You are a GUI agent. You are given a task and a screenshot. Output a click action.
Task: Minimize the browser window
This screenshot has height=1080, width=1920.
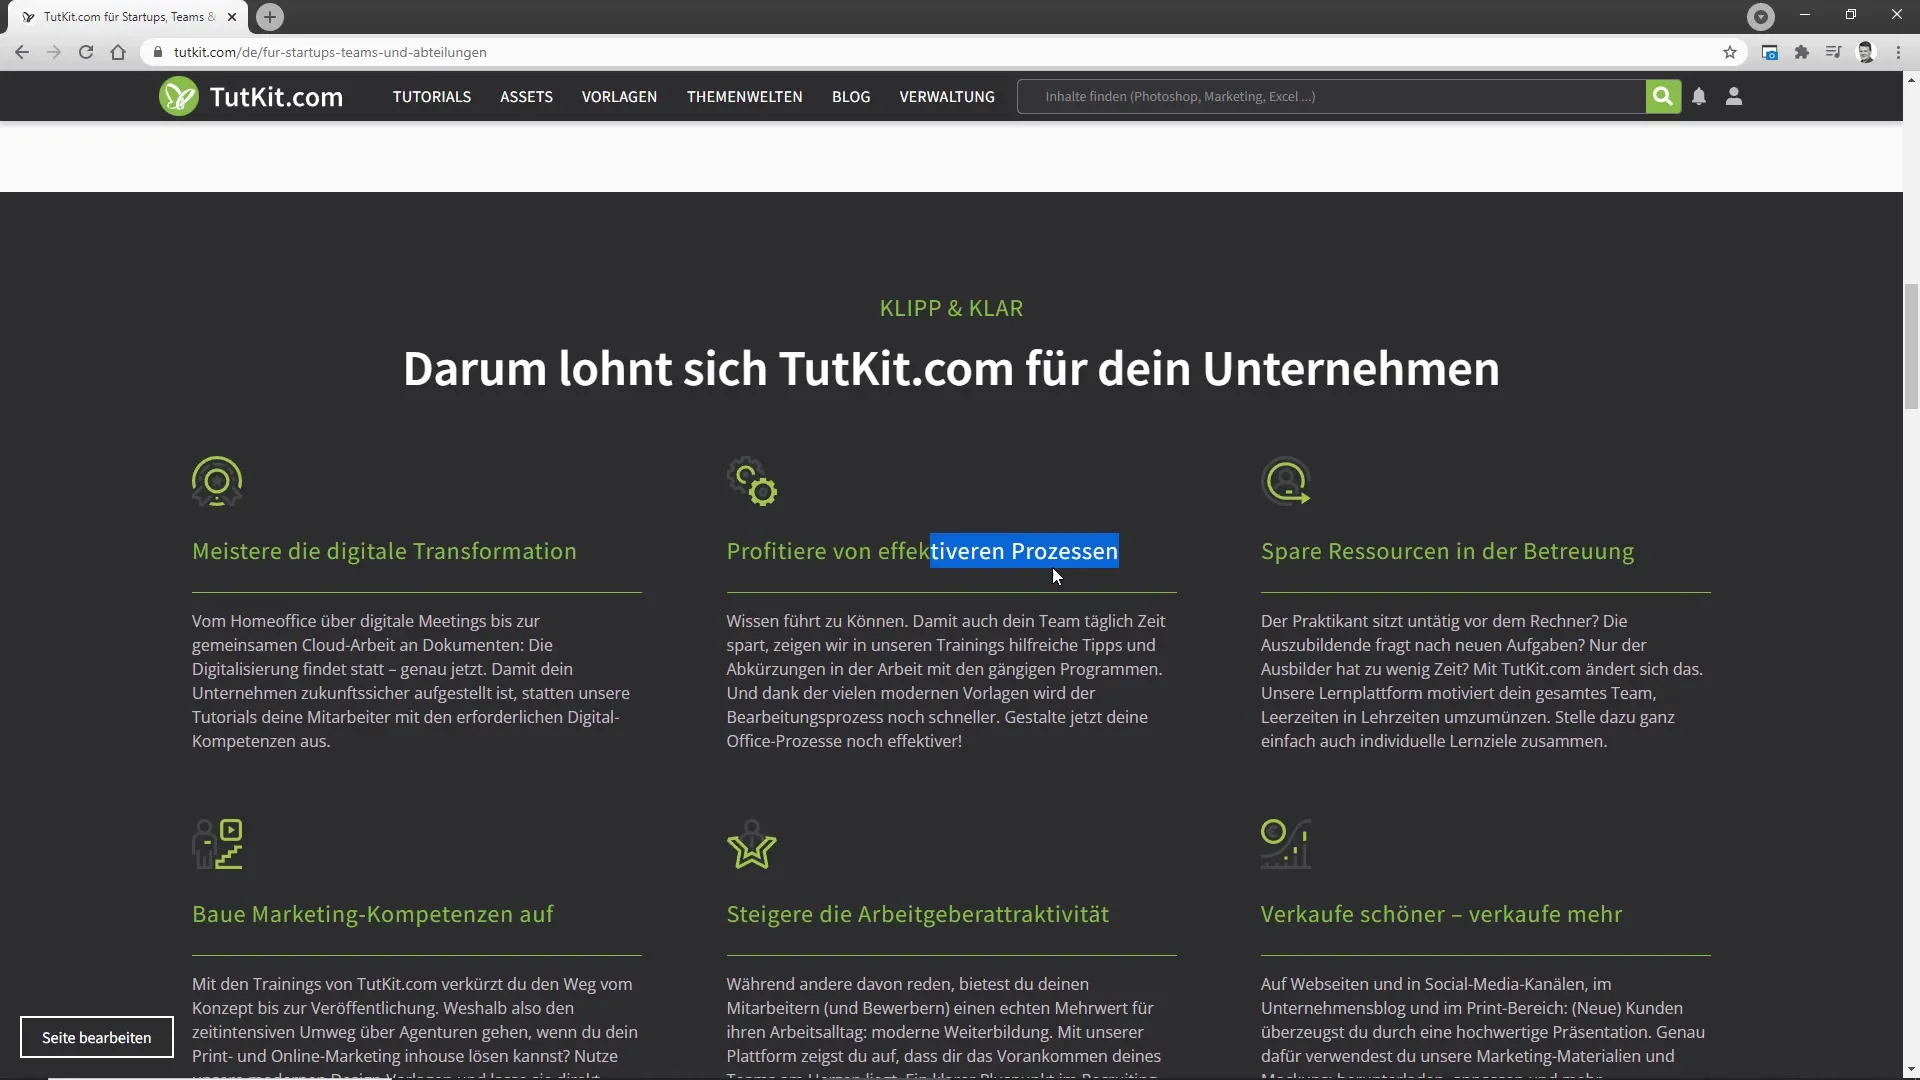[x=1805, y=15]
